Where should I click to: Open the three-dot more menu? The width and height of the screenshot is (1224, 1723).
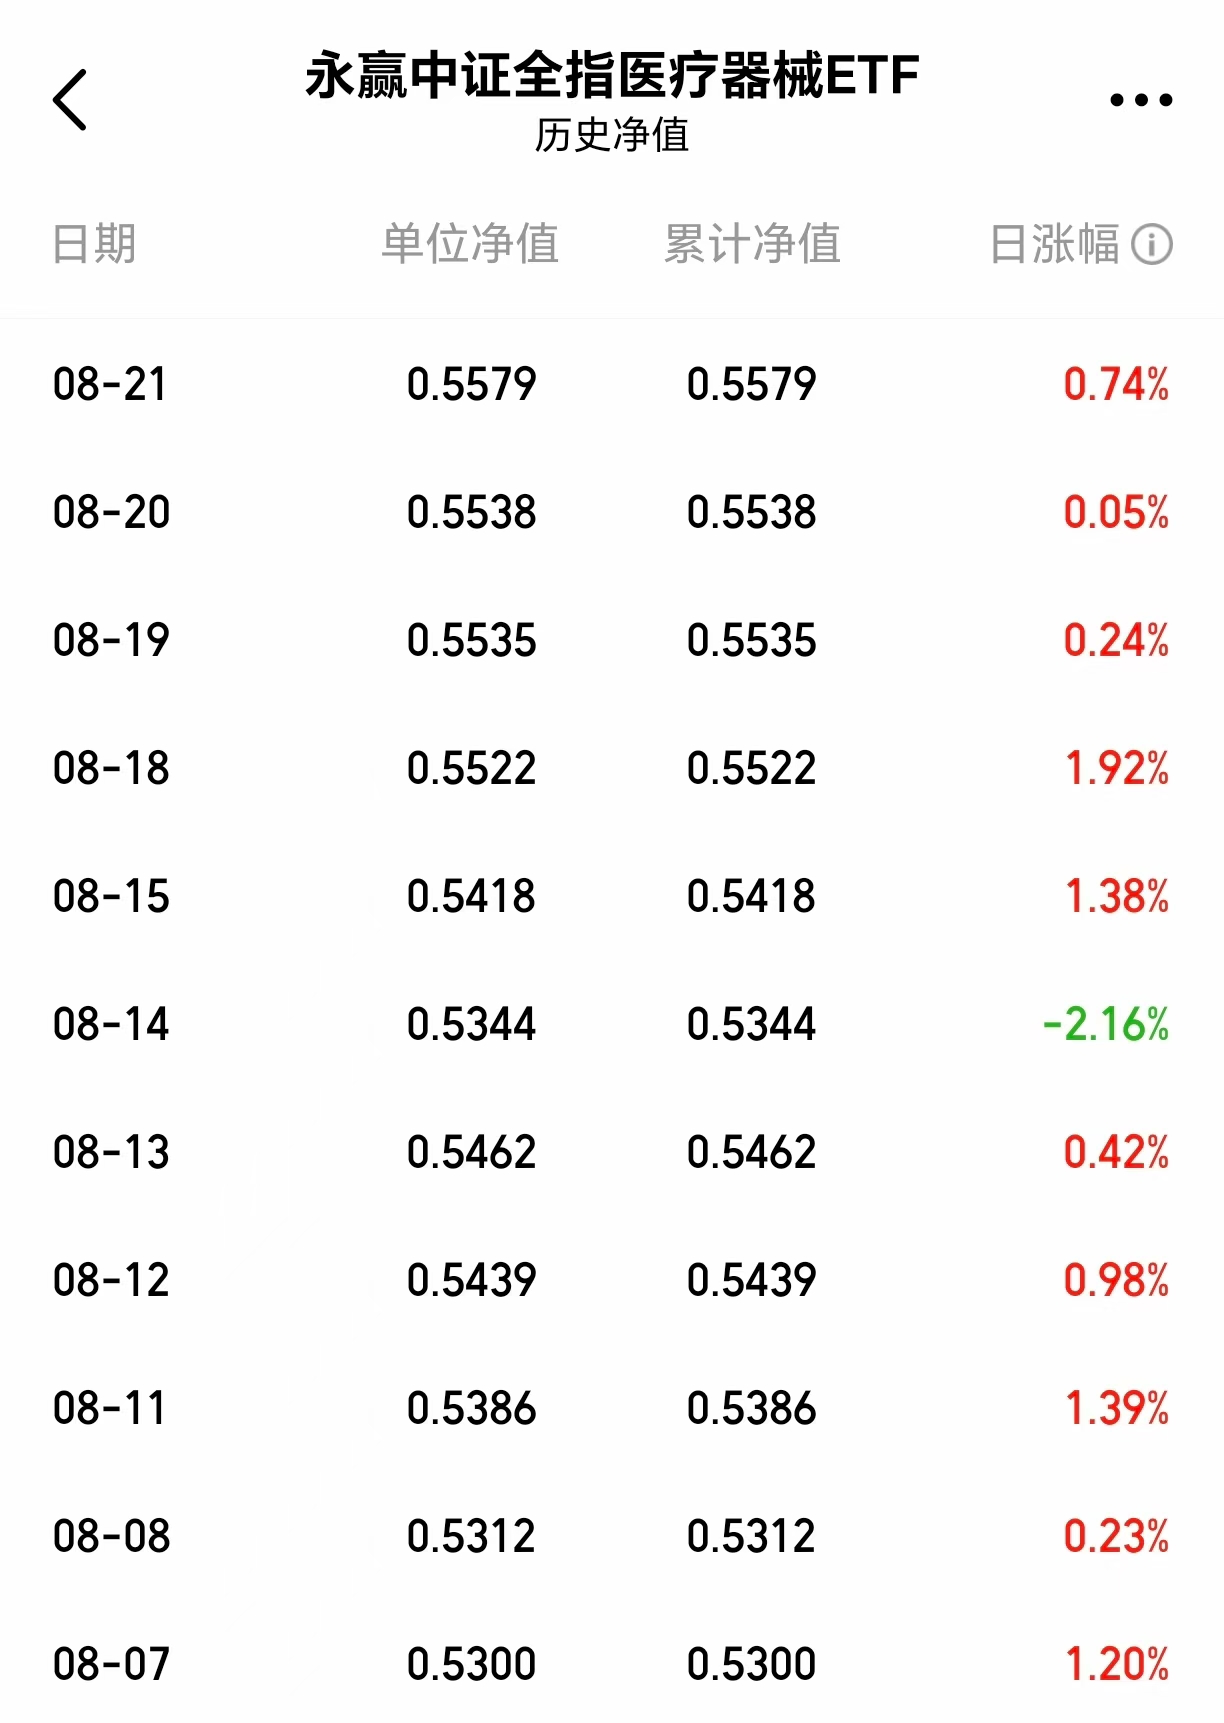pos(1141,100)
